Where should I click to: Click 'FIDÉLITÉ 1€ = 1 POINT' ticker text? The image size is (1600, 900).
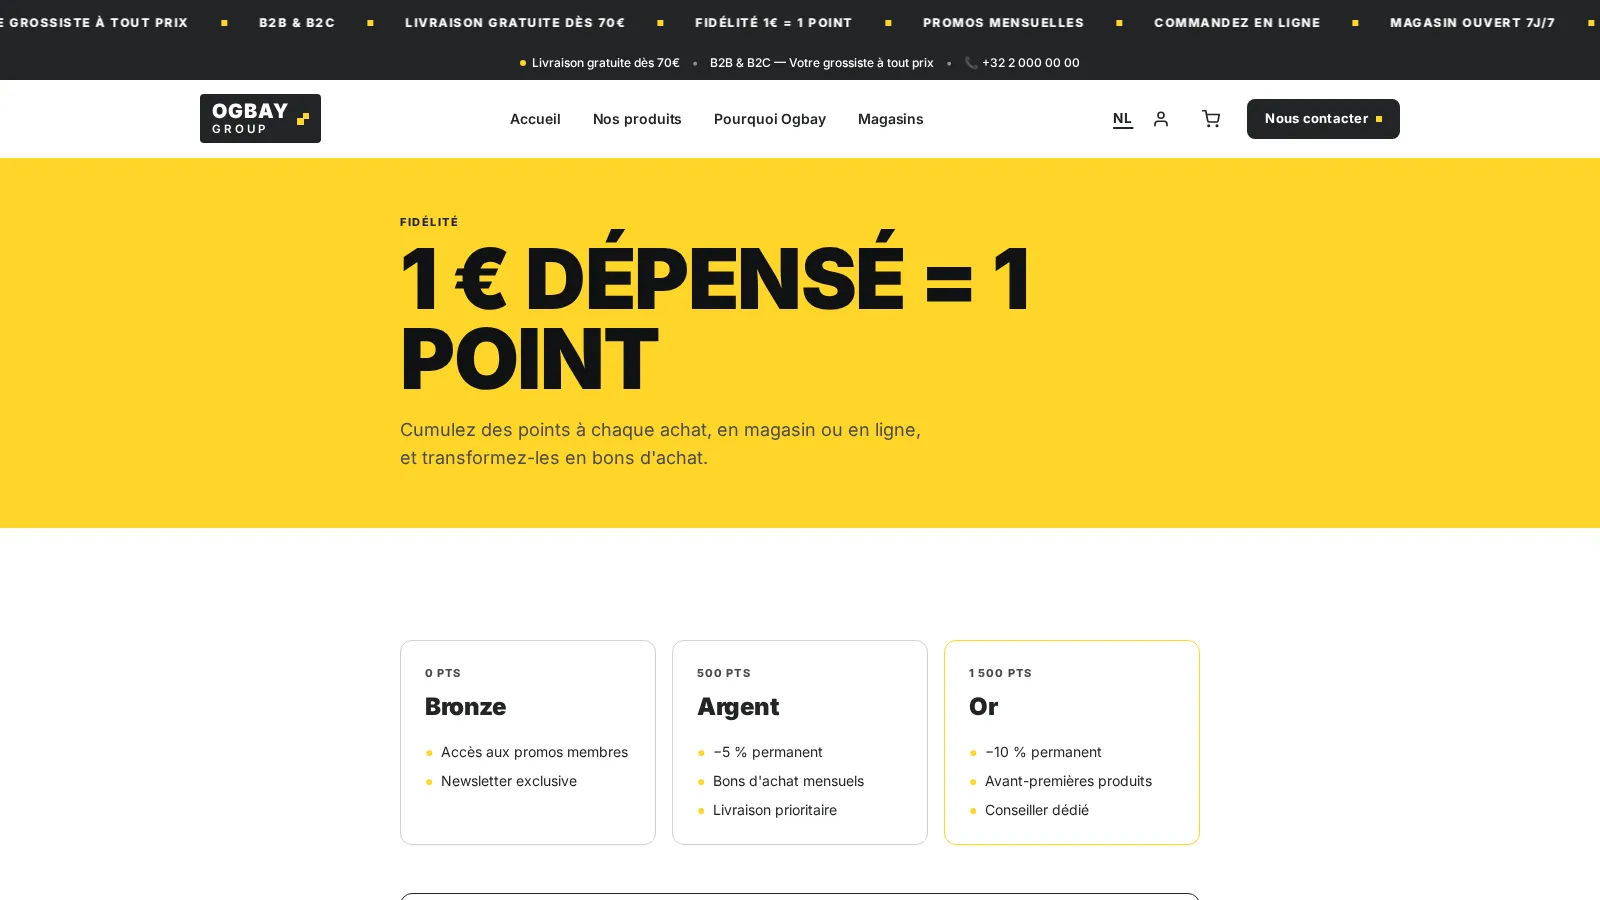[x=773, y=22]
